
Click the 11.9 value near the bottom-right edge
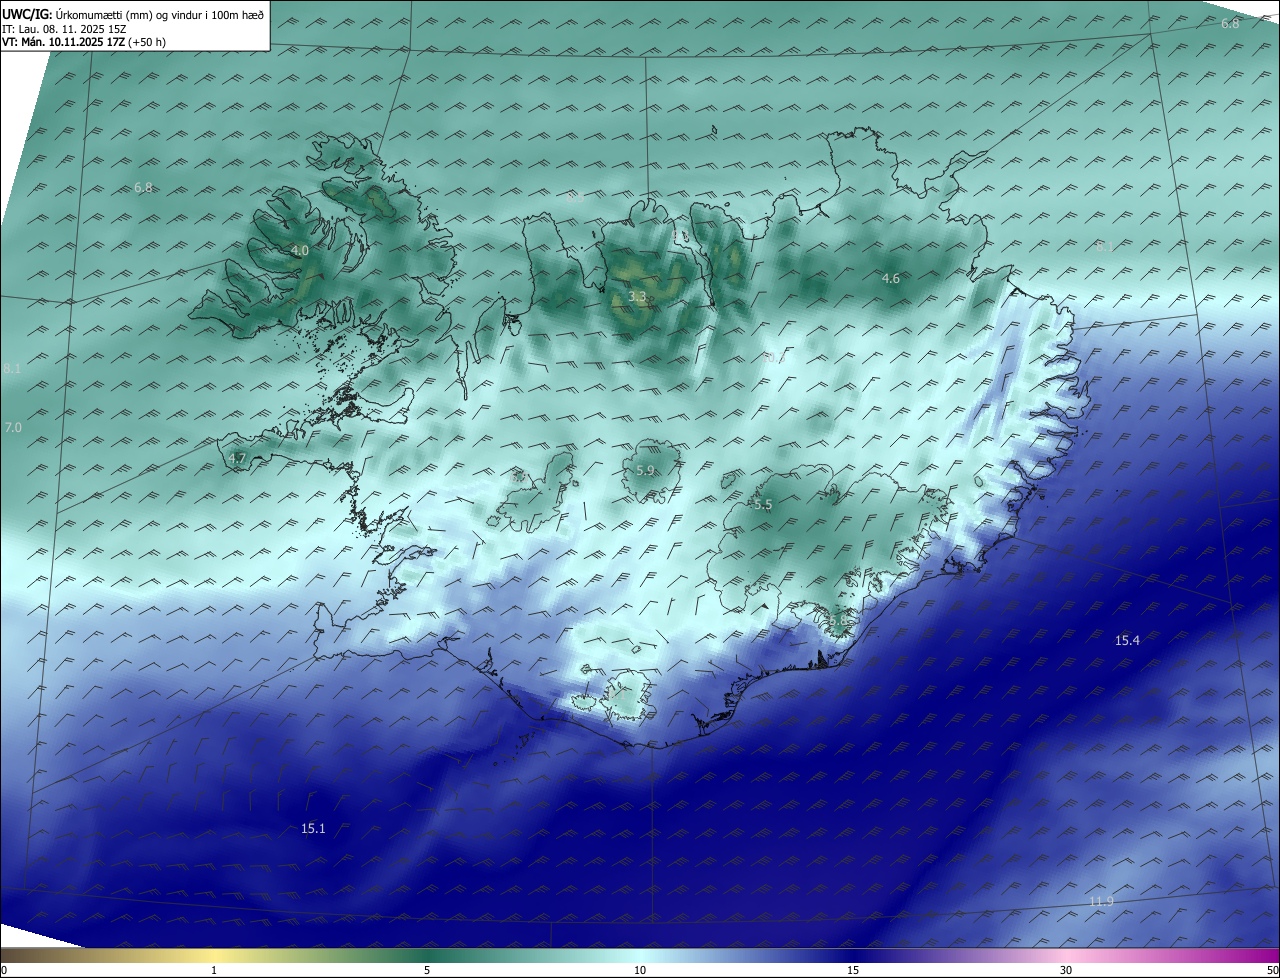1101,902
